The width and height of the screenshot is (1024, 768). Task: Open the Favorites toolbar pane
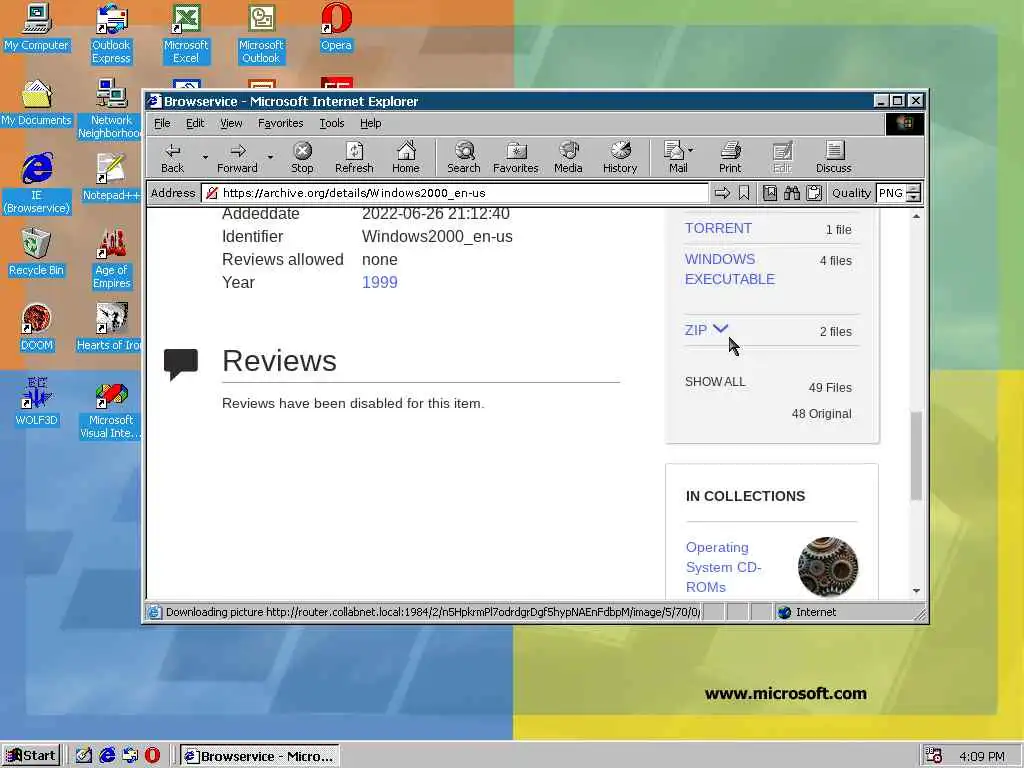coord(515,158)
